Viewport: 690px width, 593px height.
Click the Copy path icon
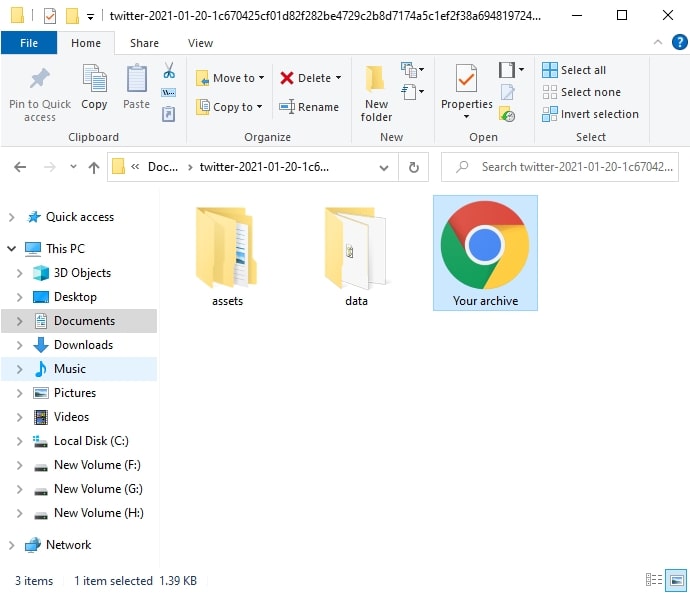click(169, 92)
